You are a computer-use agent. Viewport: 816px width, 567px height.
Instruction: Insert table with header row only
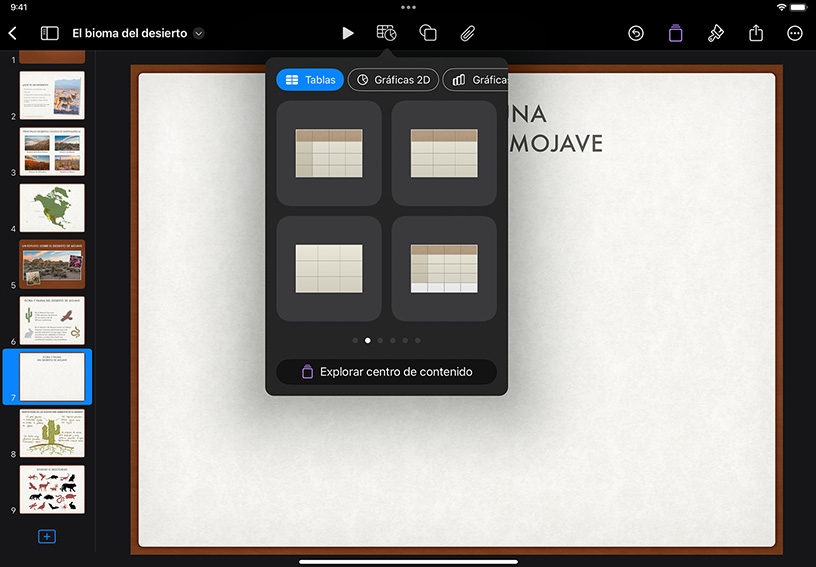click(444, 153)
